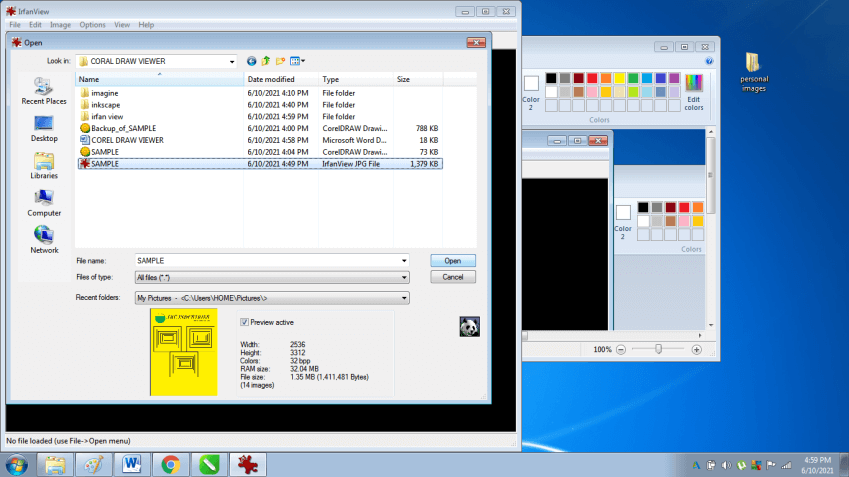Click Edit colors in Paint window
Image resolution: width=849 pixels, height=477 pixels.
(x=694, y=93)
